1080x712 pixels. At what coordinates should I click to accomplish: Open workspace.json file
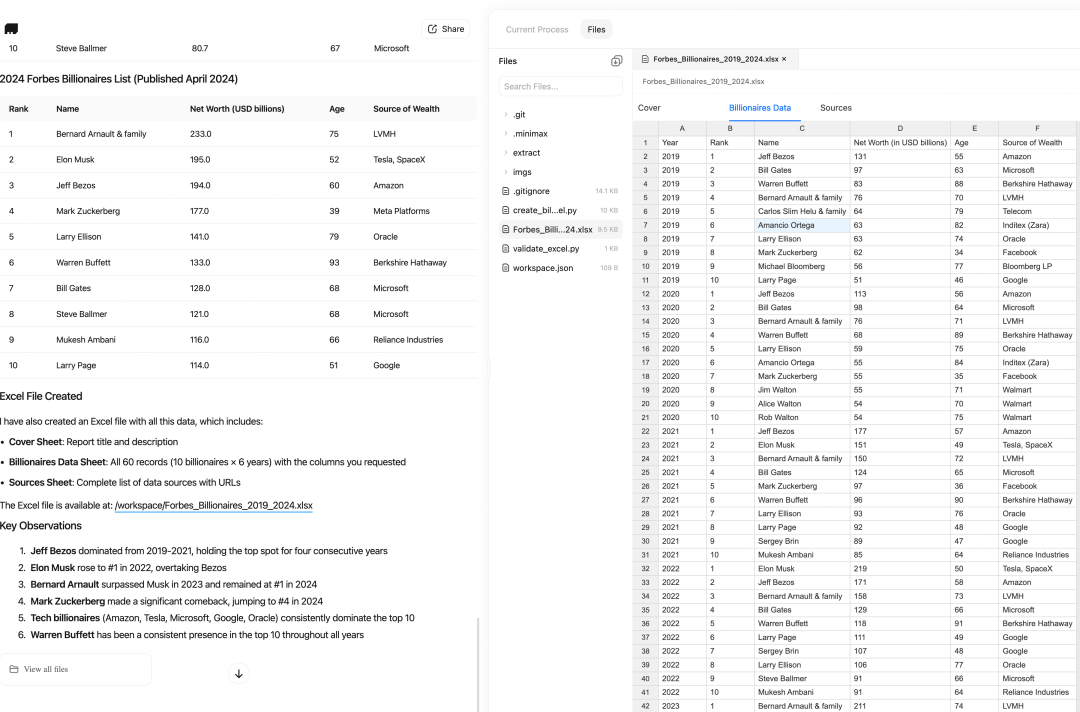[542, 268]
